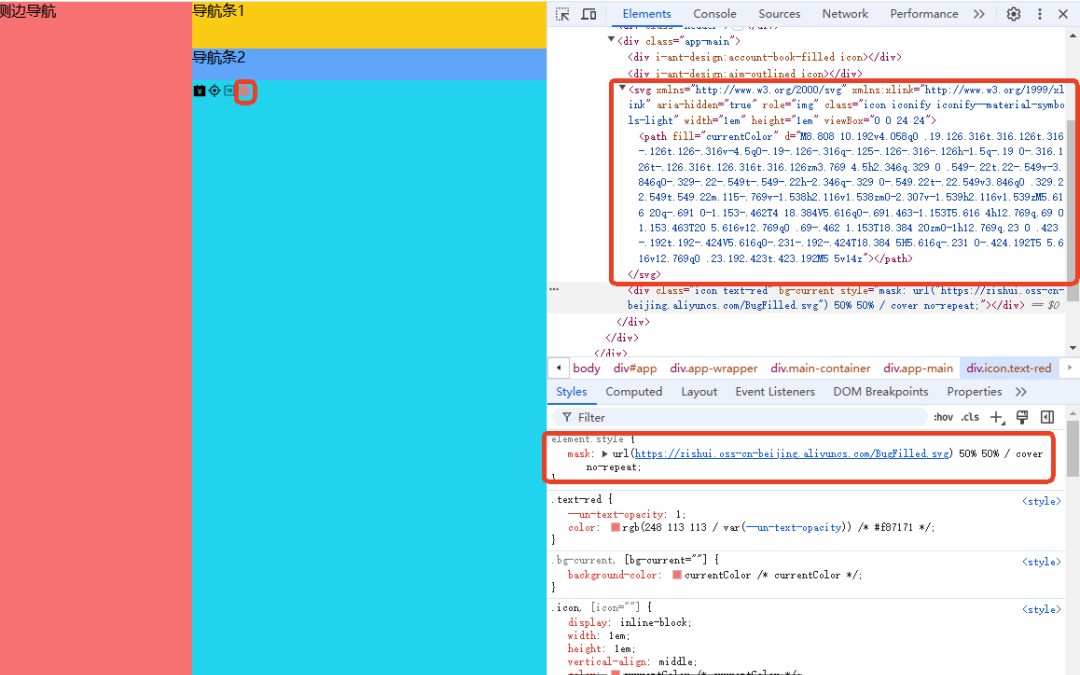The height and width of the screenshot is (675, 1080).
Task: Open the Computed styles tab
Action: click(634, 392)
